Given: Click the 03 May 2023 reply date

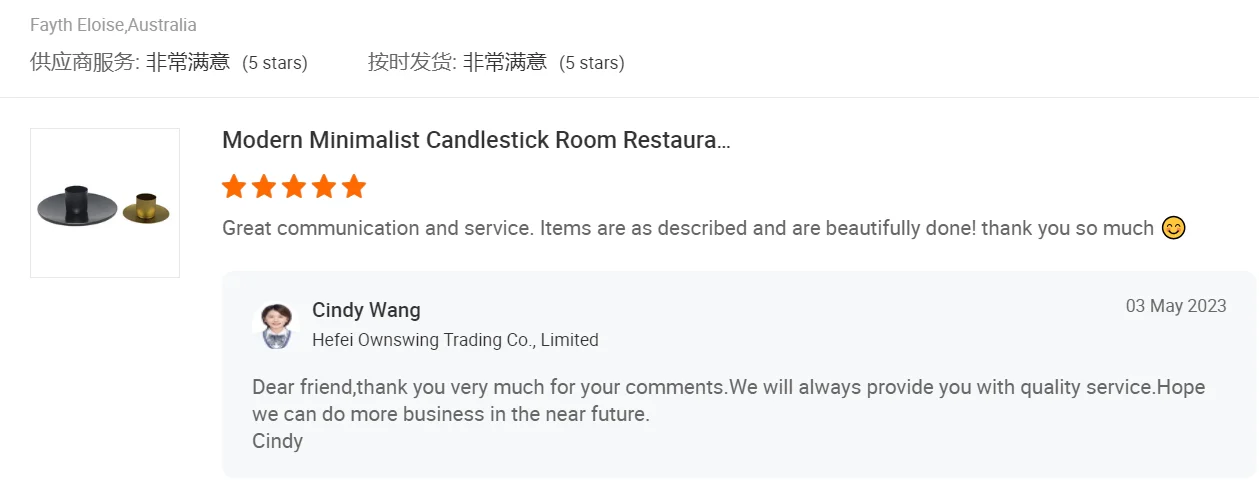Looking at the screenshot, I should (1176, 306).
